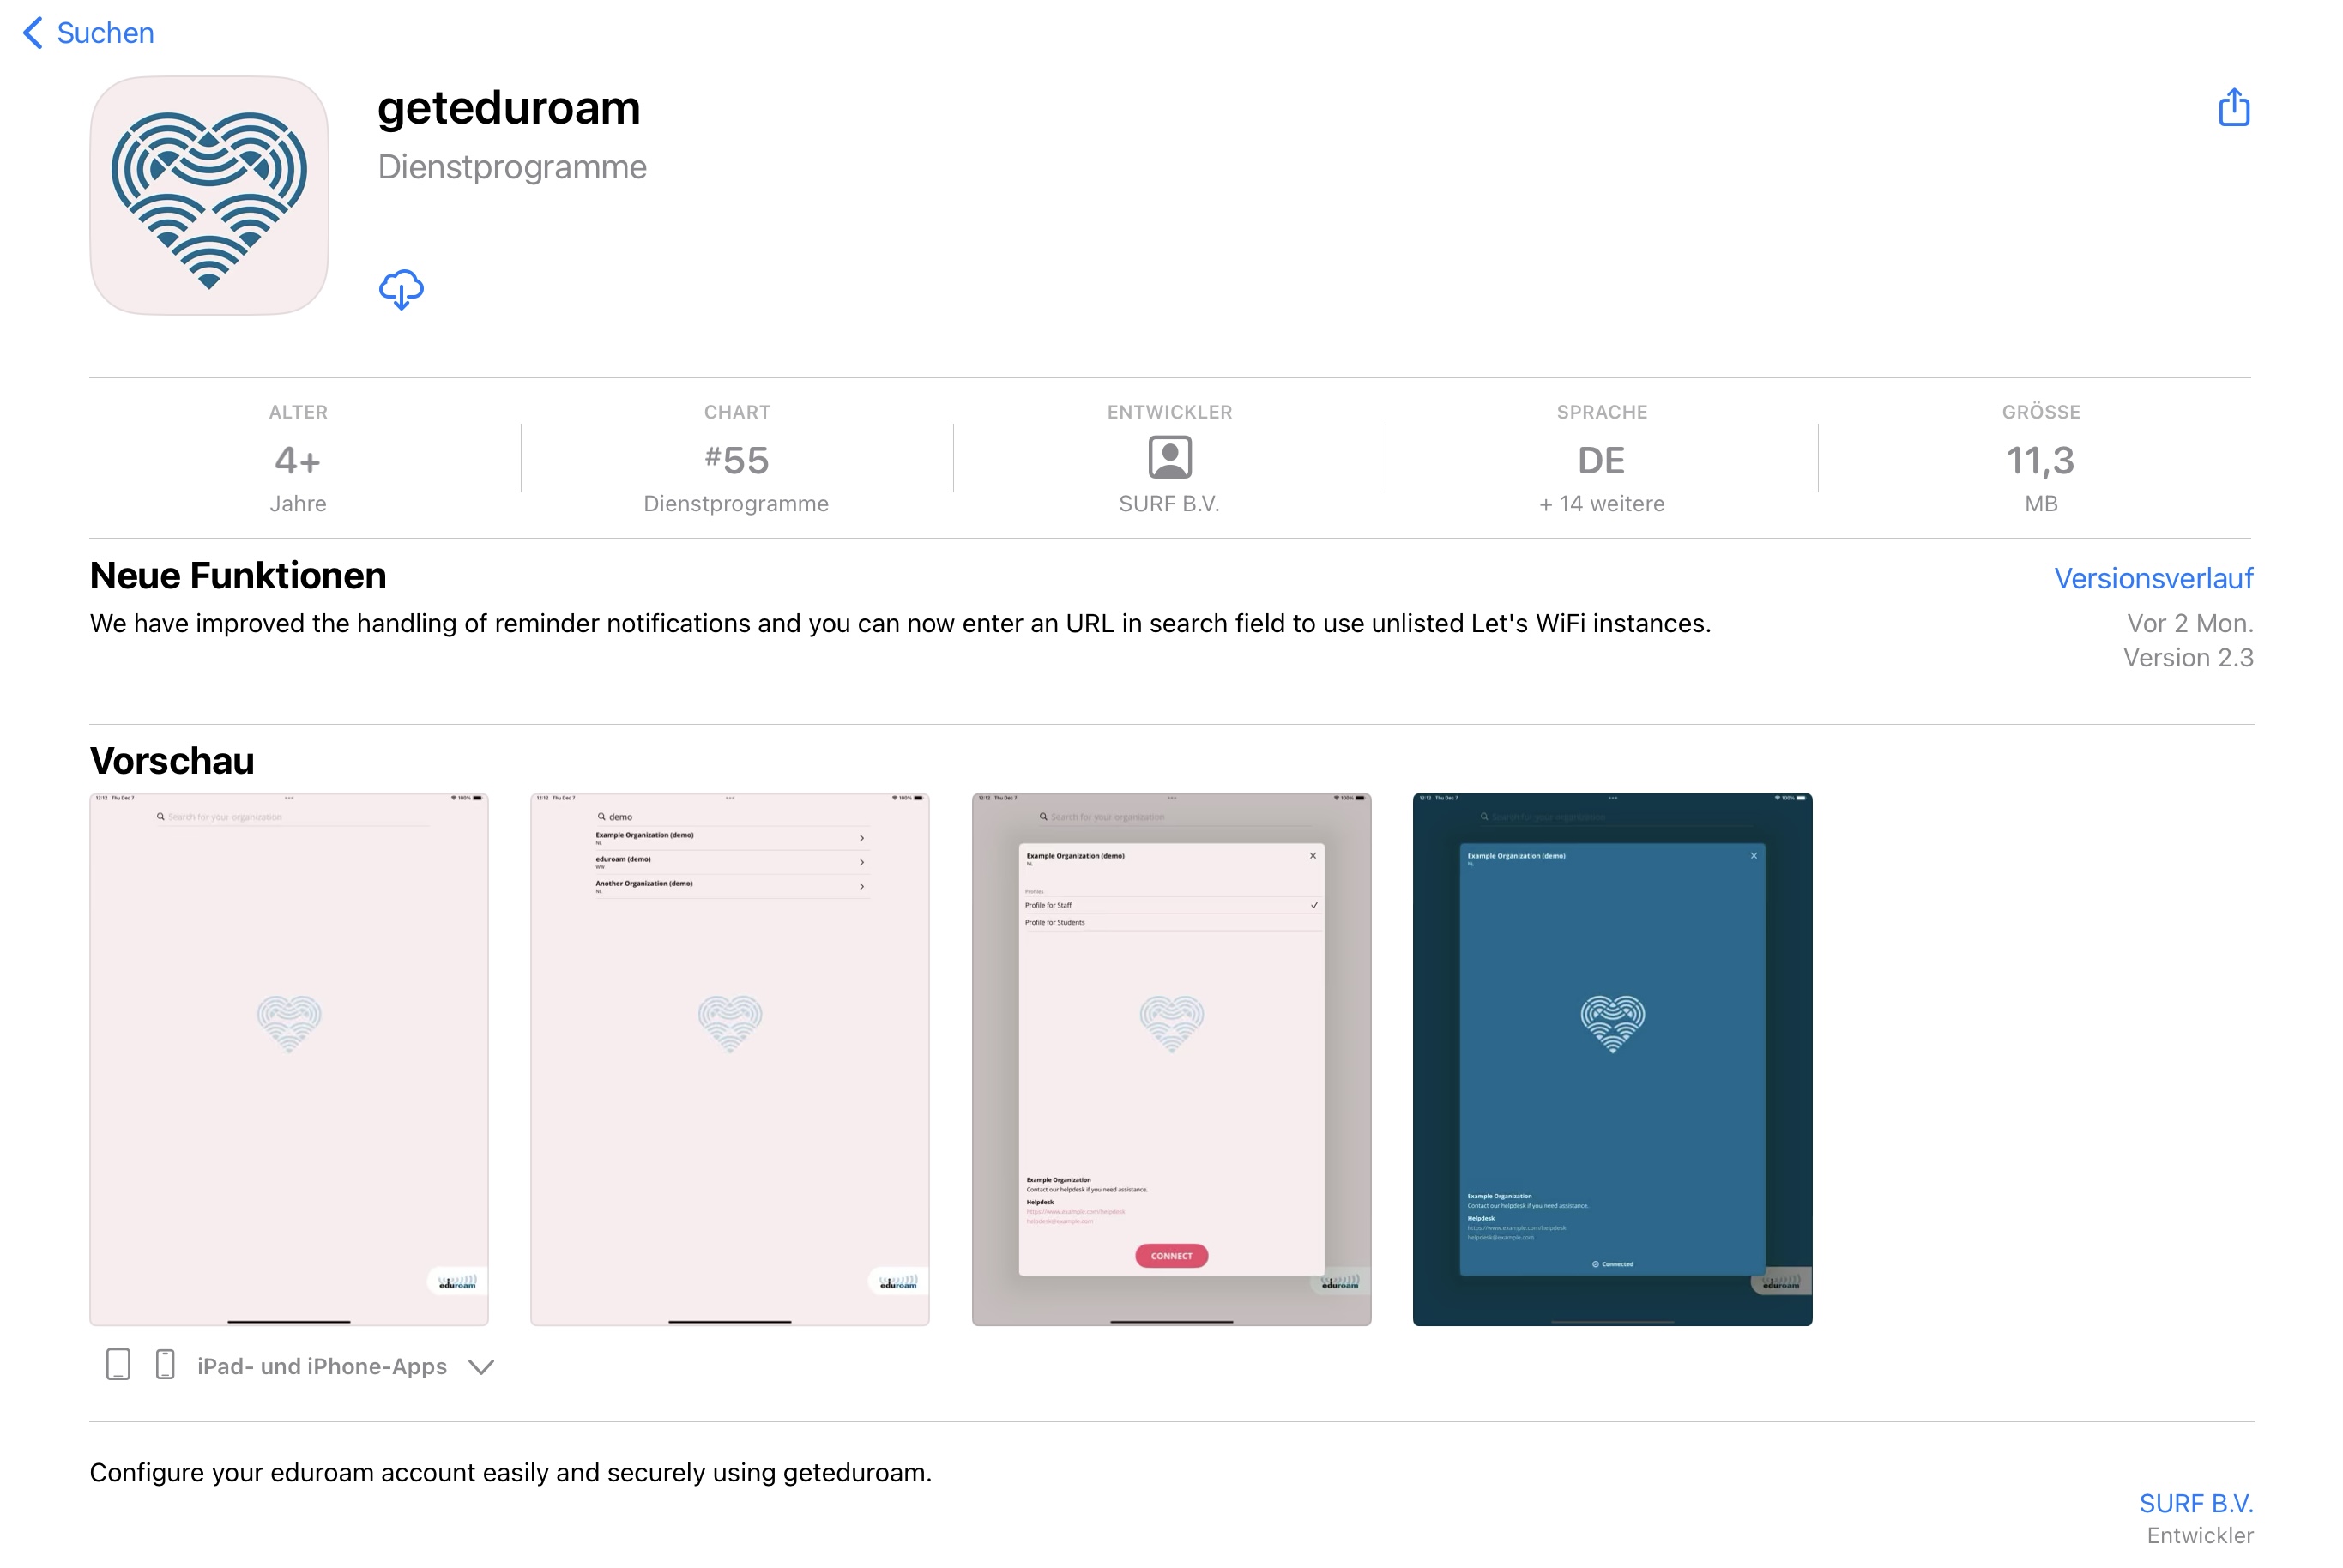Open the Versionsverlauf link
The width and height of the screenshot is (2343, 1568).
pos(2153,578)
